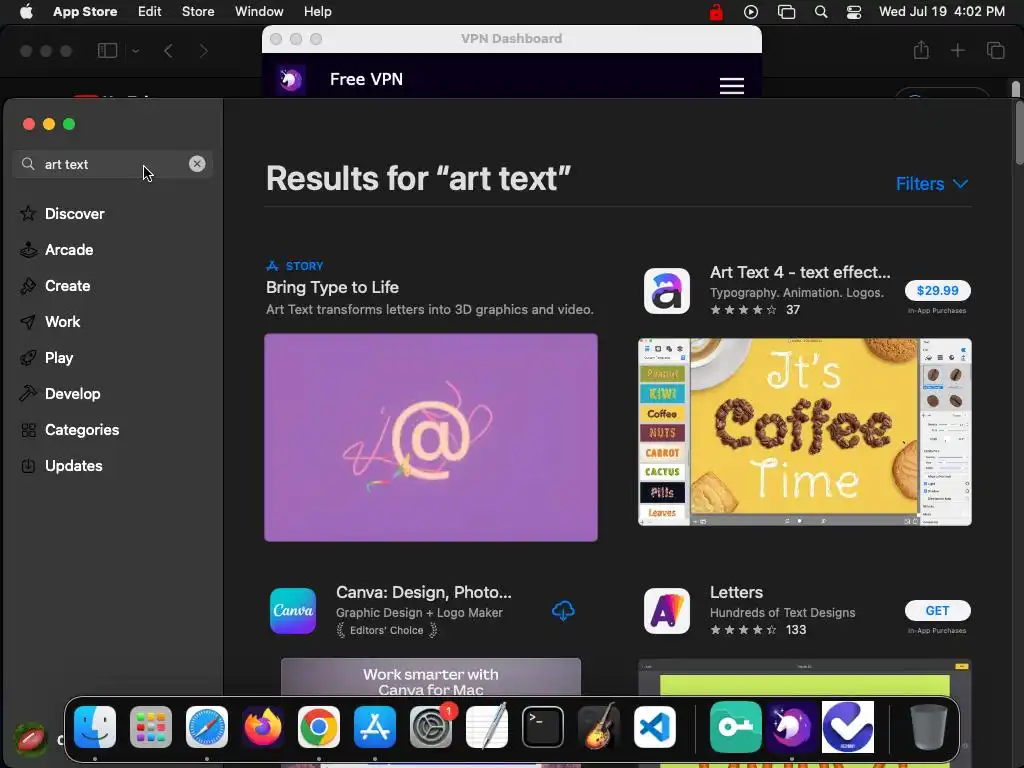Open TextEdit from the Dock
Image resolution: width=1024 pixels, height=768 pixels.
[x=487, y=727]
